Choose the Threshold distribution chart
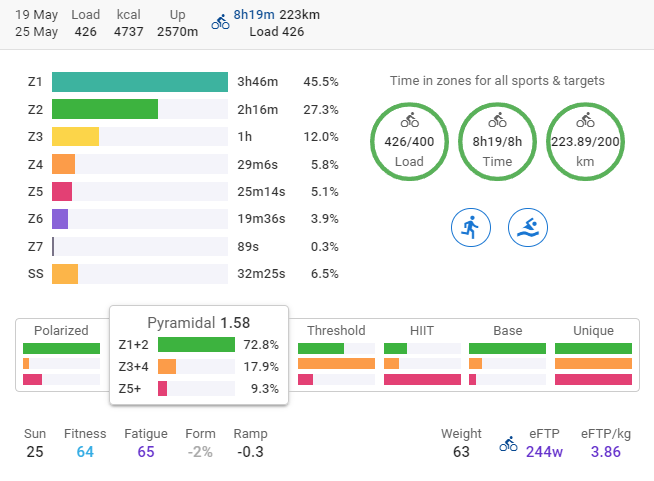654x481 pixels. coord(336,355)
